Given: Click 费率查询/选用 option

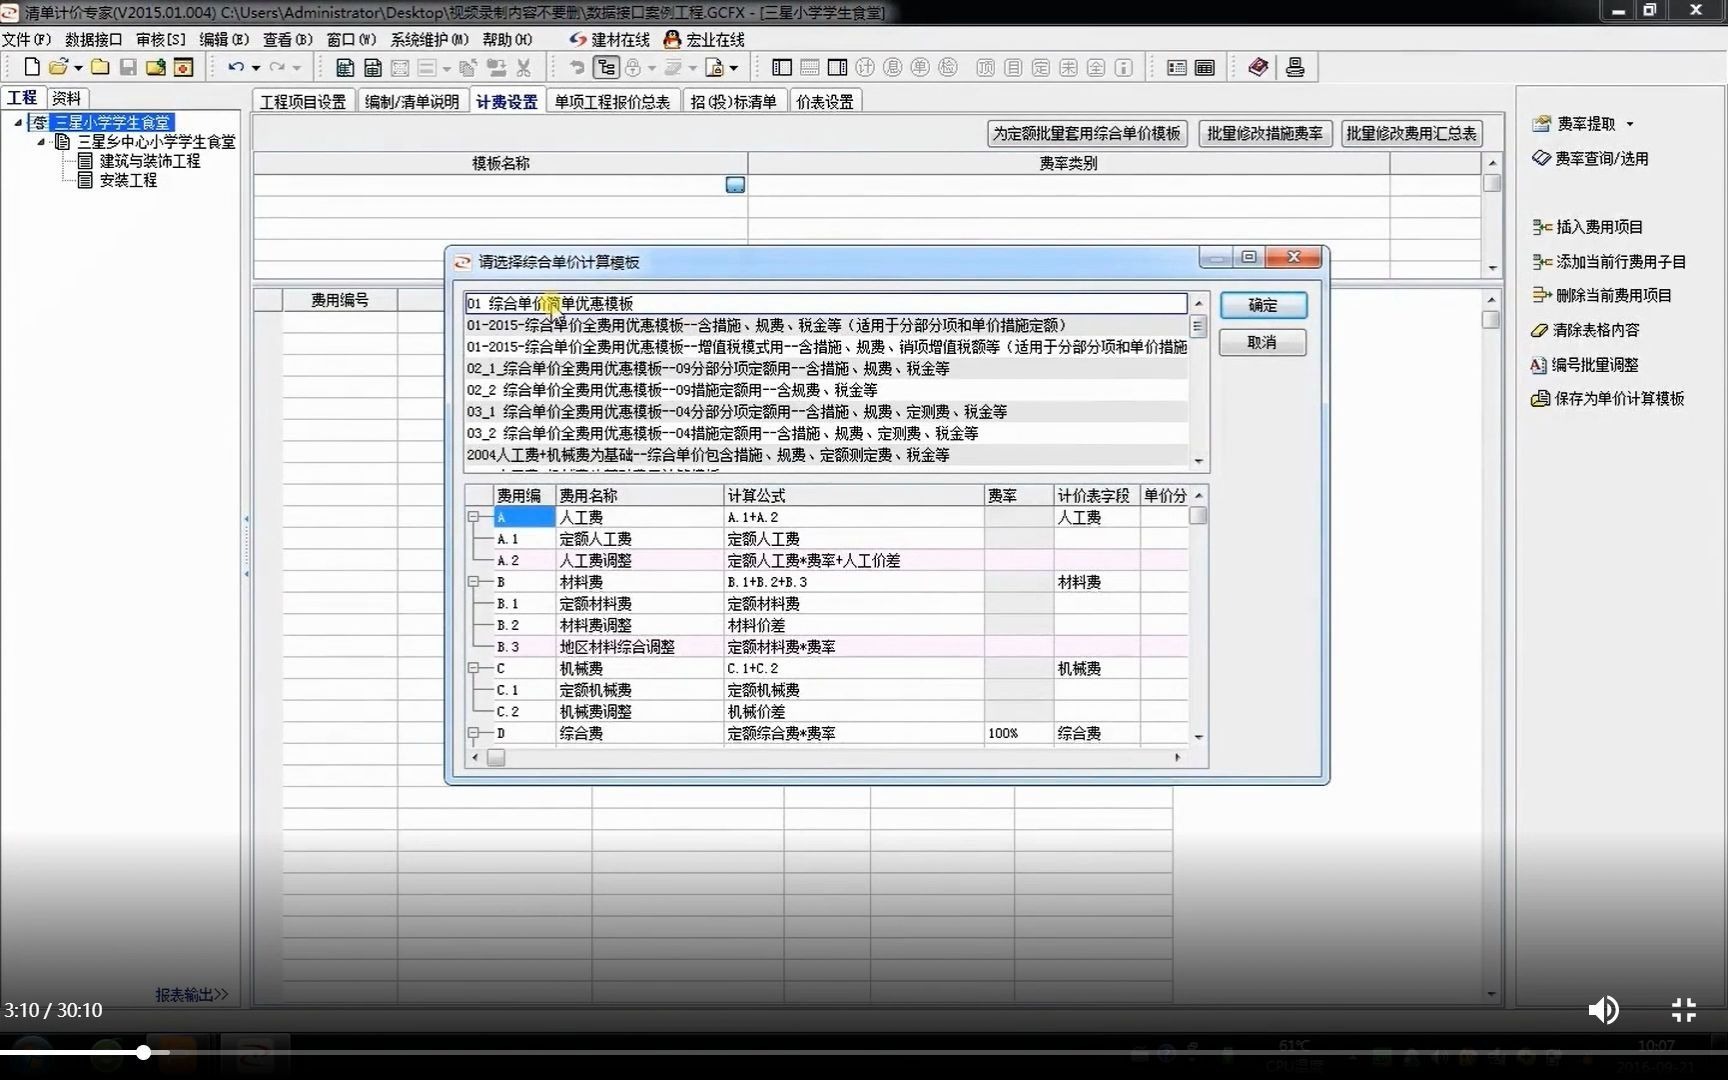Looking at the screenshot, I should pos(1590,158).
